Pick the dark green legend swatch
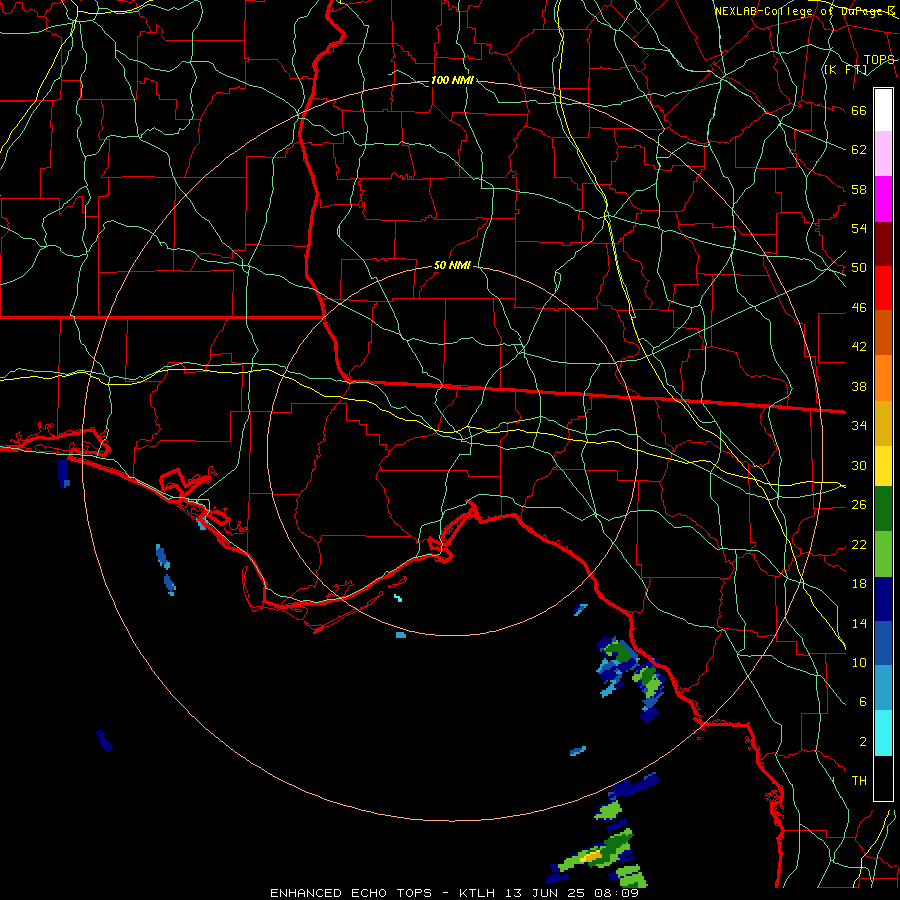The width and height of the screenshot is (900, 900). point(883,509)
